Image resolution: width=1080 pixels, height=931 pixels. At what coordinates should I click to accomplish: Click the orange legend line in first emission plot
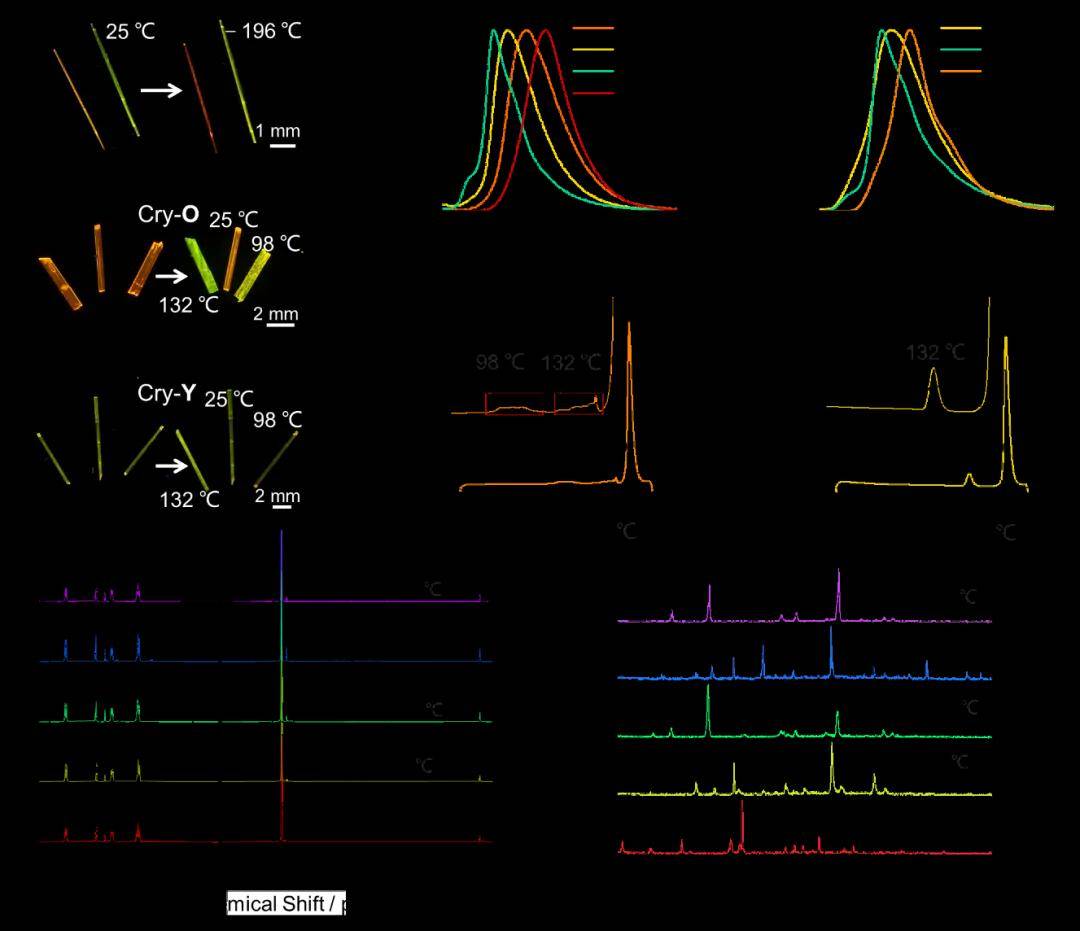point(593,28)
